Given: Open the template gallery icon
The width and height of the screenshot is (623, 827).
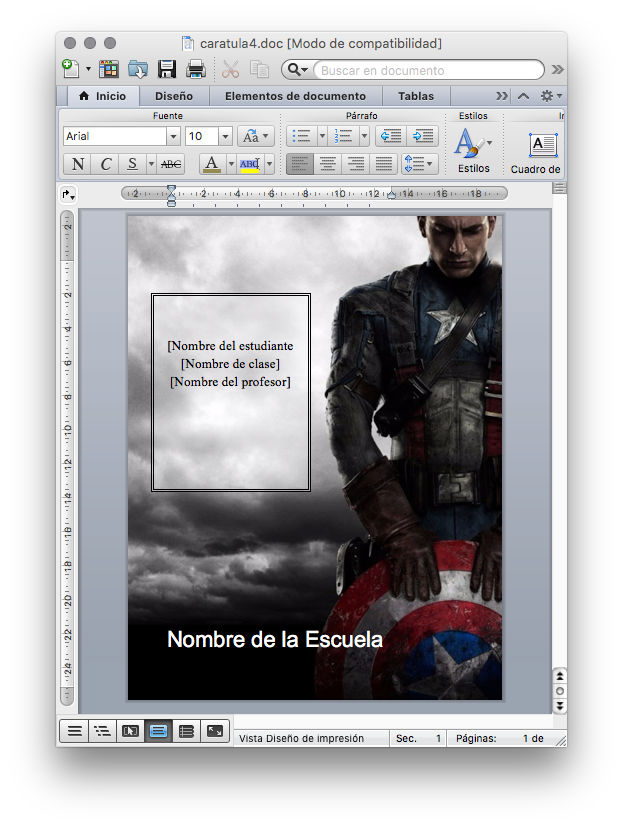Looking at the screenshot, I should [109, 69].
